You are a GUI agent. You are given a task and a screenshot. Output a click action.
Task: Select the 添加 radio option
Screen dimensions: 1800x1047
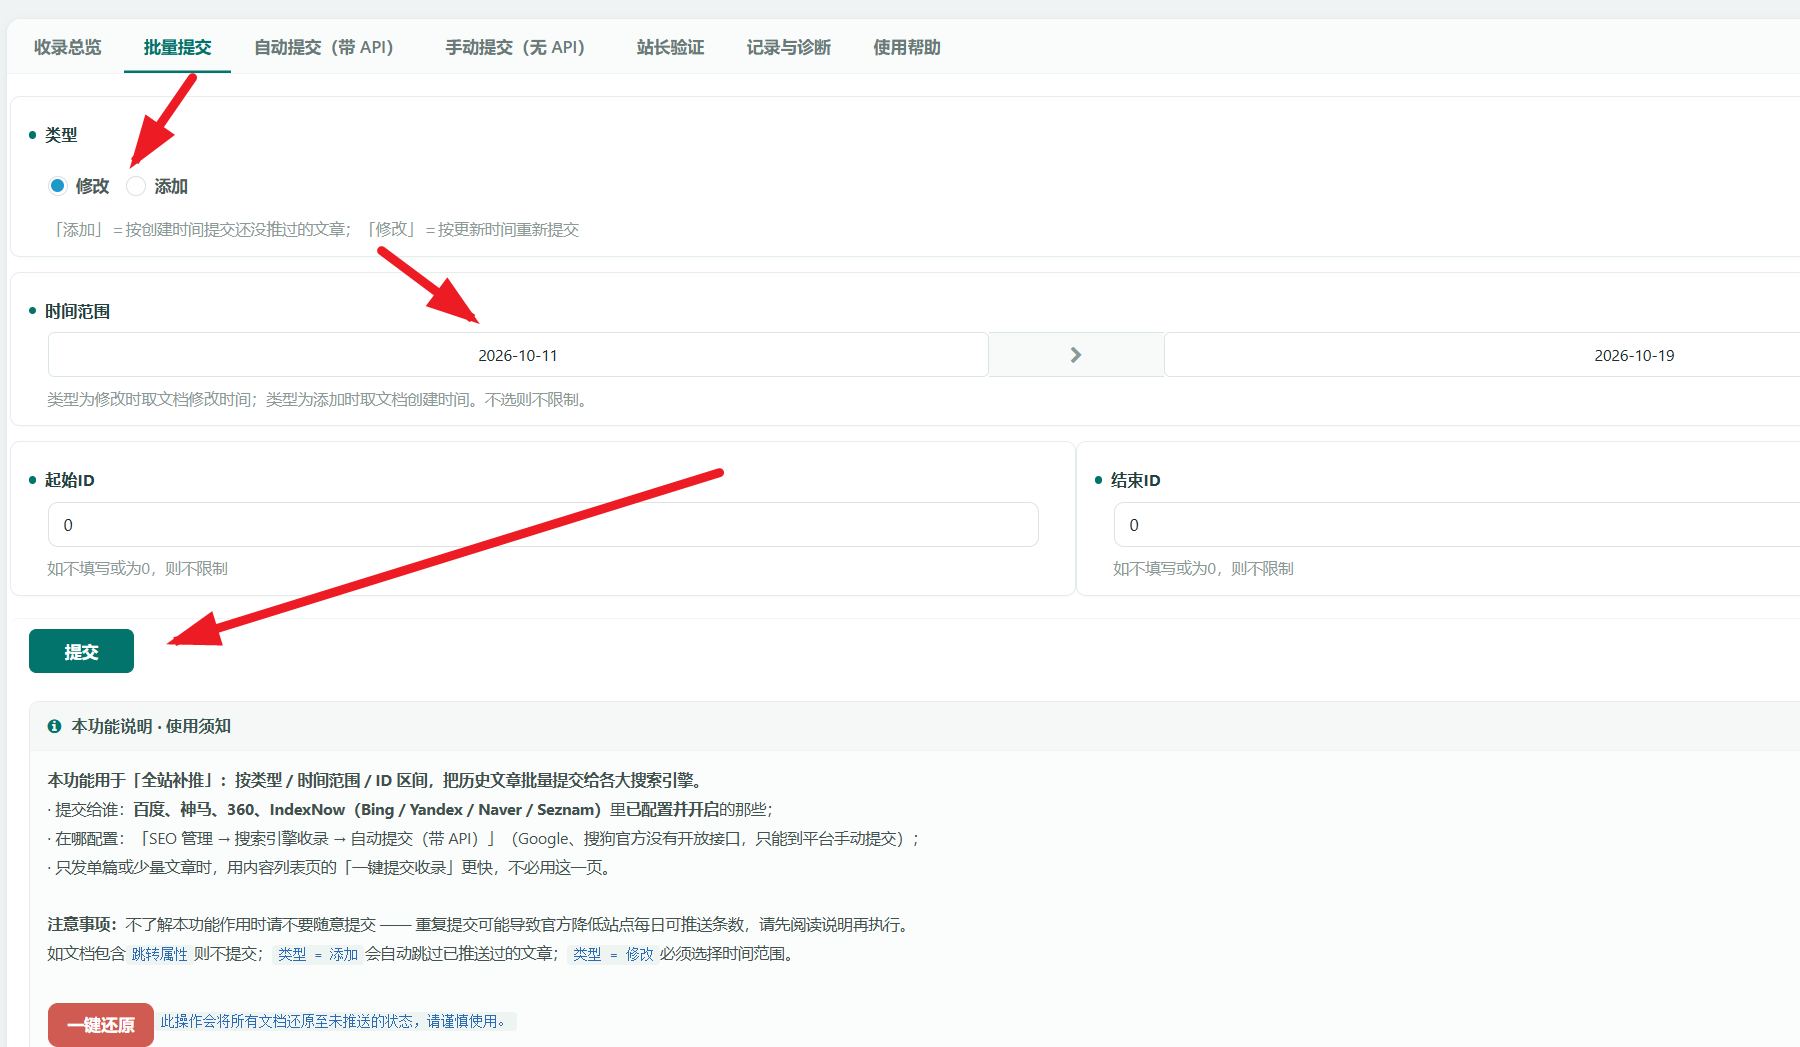136,186
